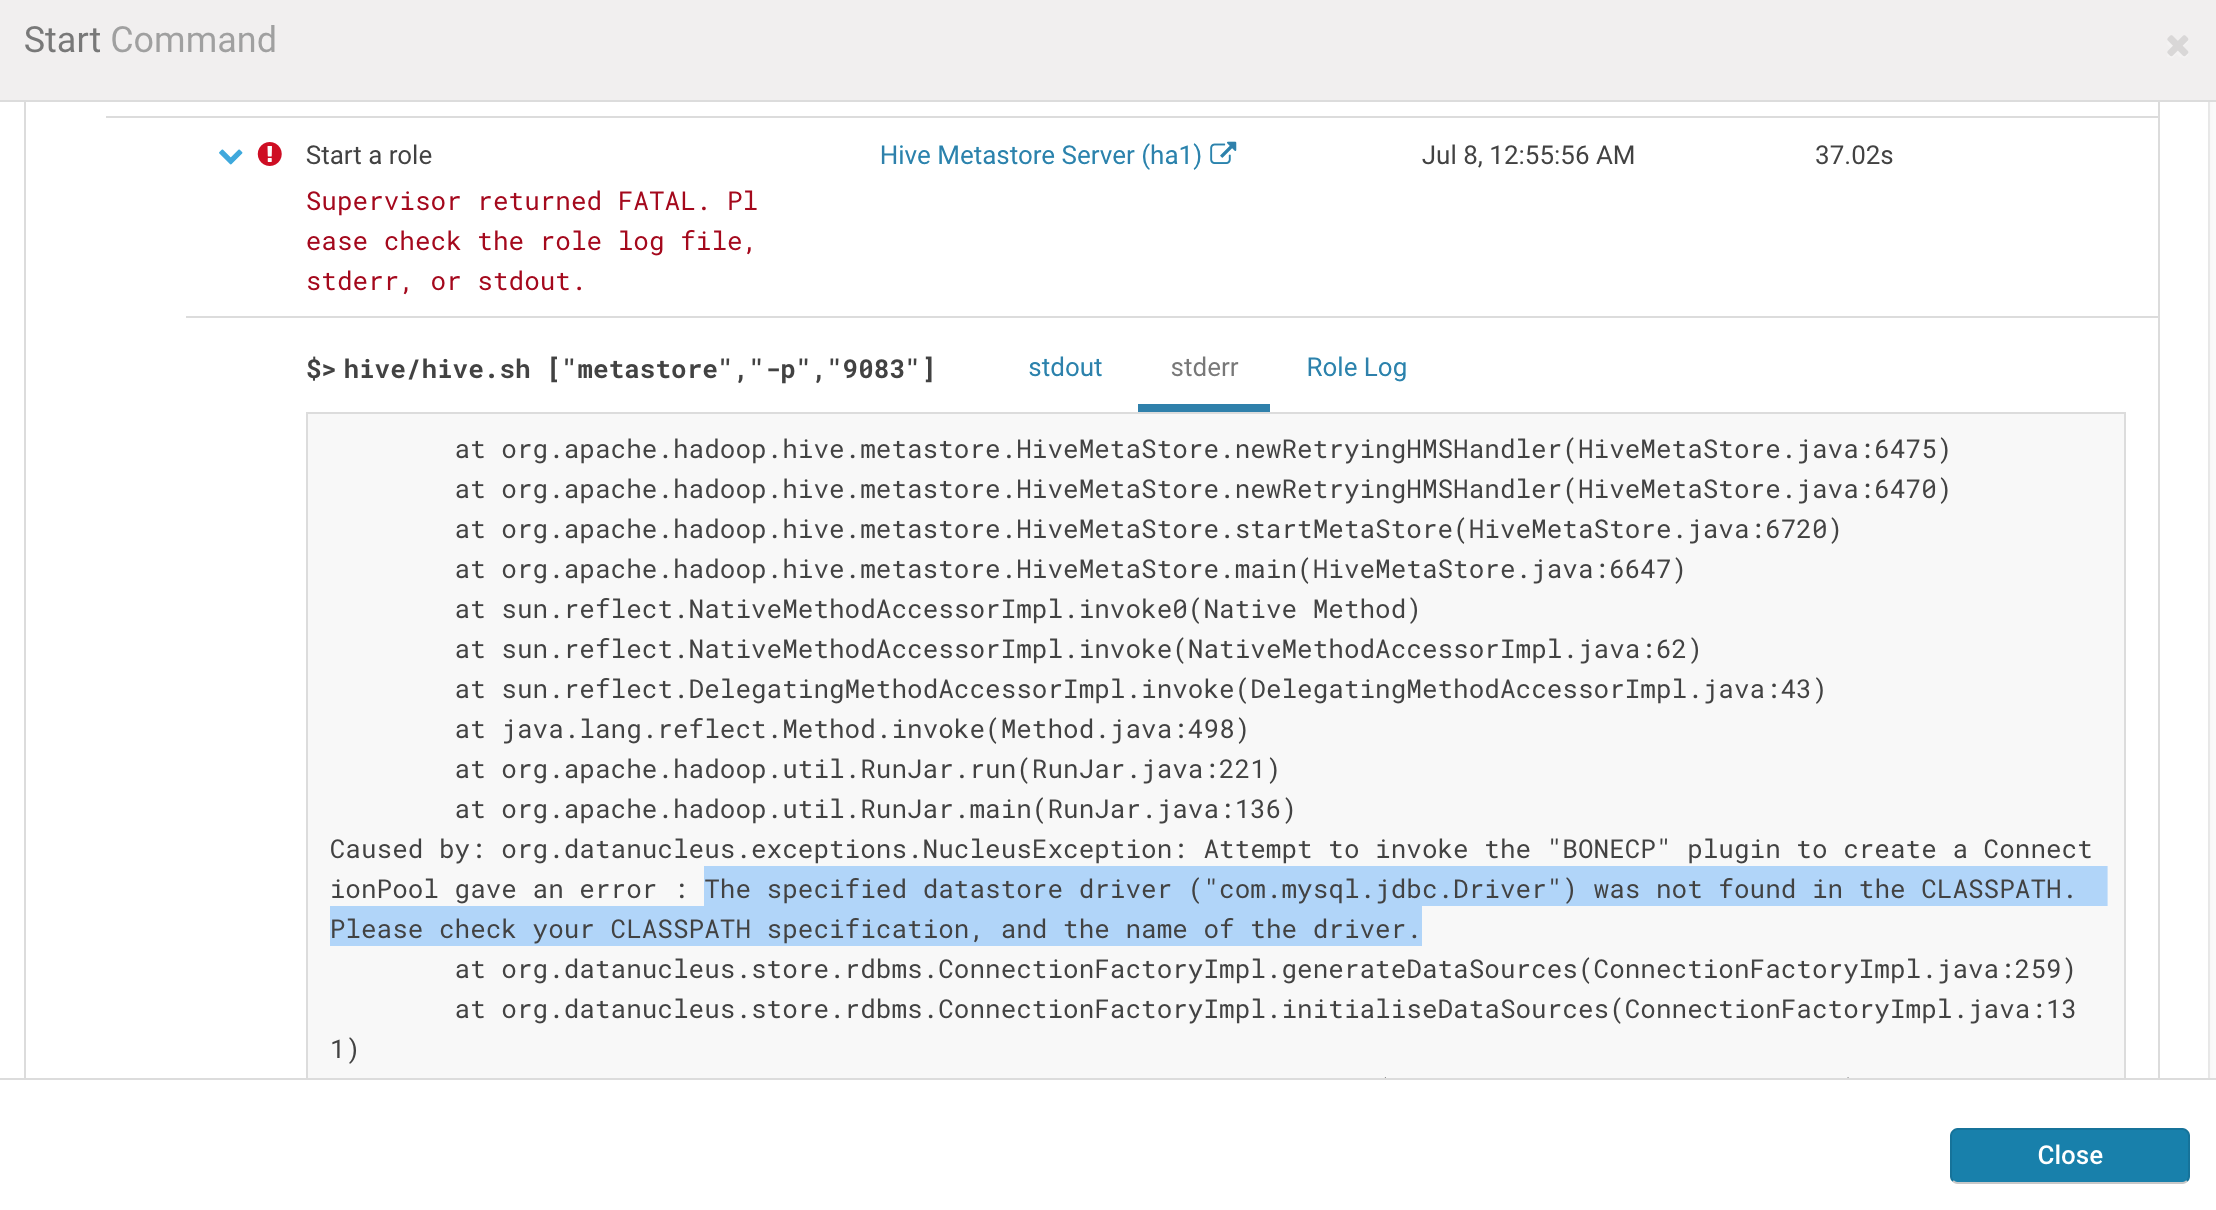Image resolution: width=2216 pixels, height=1210 pixels.
Task: Click the NativeMethodAccessorImpl.java:62 stack trace line
Action: 1078,649
